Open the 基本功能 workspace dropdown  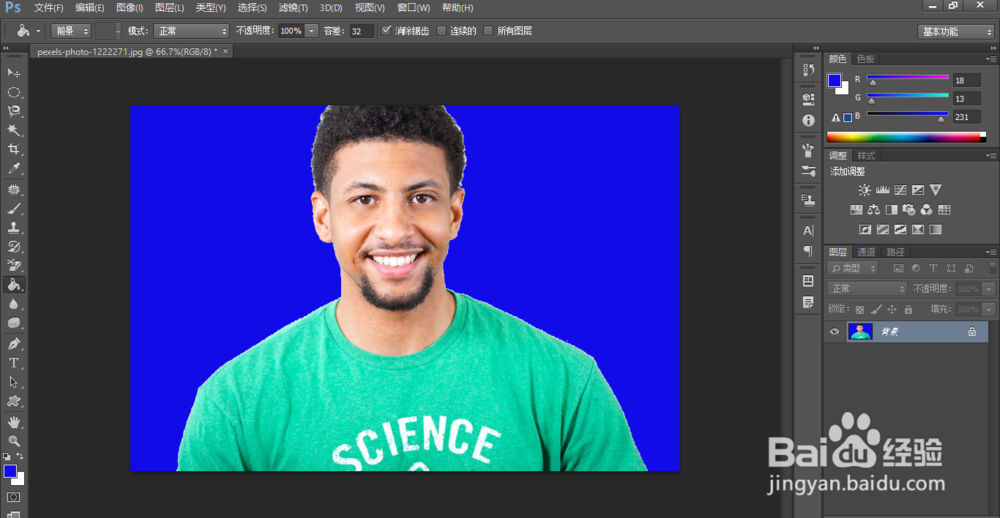point(956,31)
